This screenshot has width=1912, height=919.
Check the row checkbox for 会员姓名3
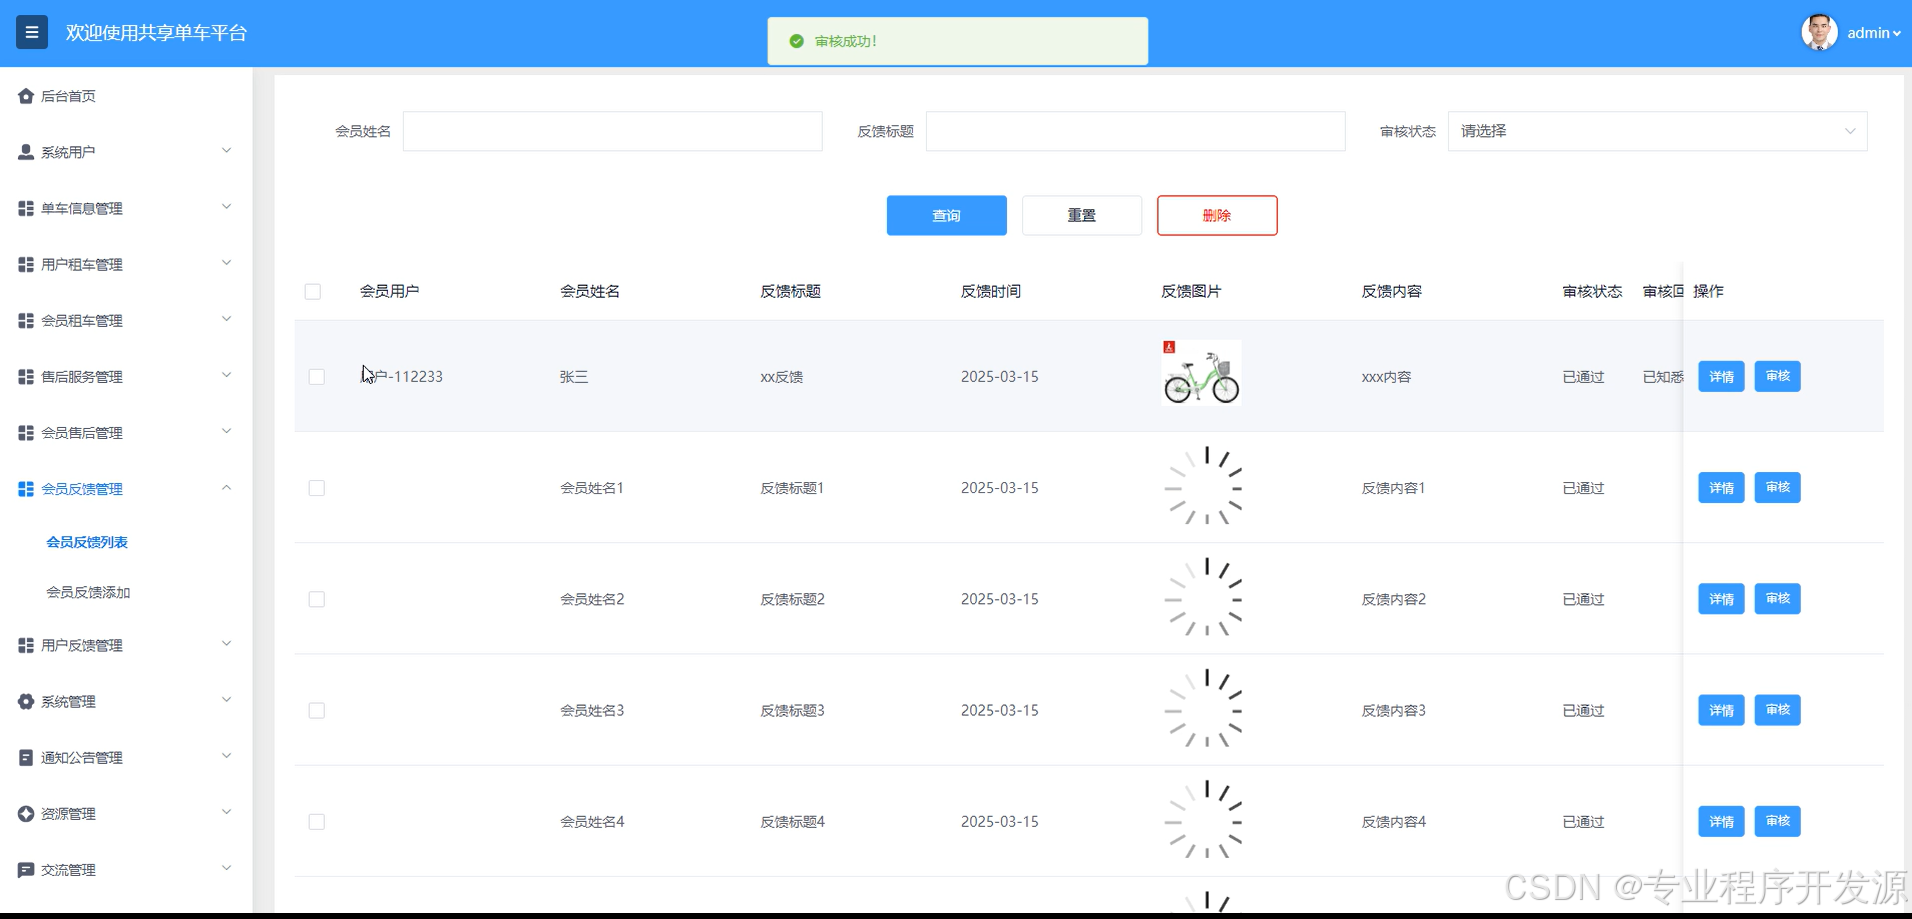[x=317, y=710]
